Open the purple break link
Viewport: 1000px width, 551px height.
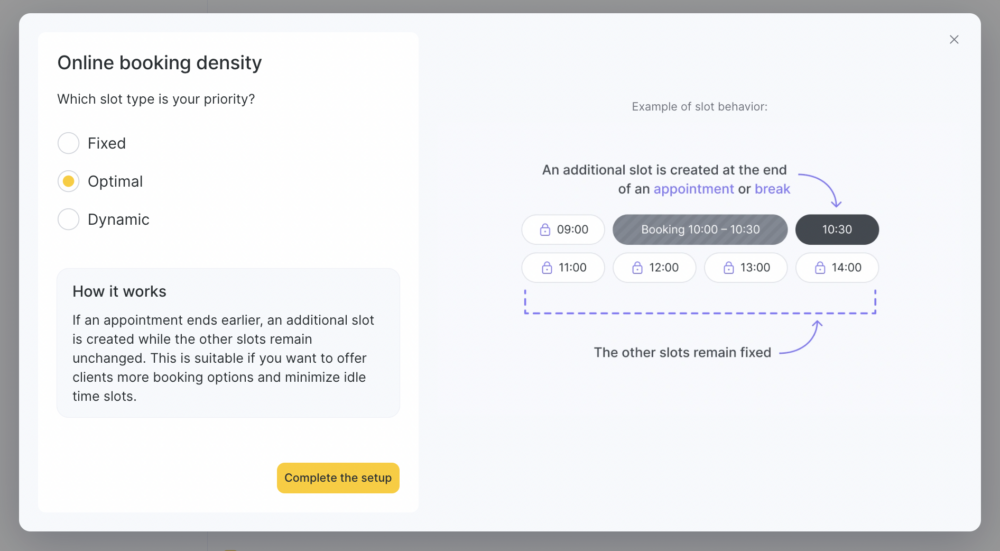pyautogui.click(x=772, y=189)
